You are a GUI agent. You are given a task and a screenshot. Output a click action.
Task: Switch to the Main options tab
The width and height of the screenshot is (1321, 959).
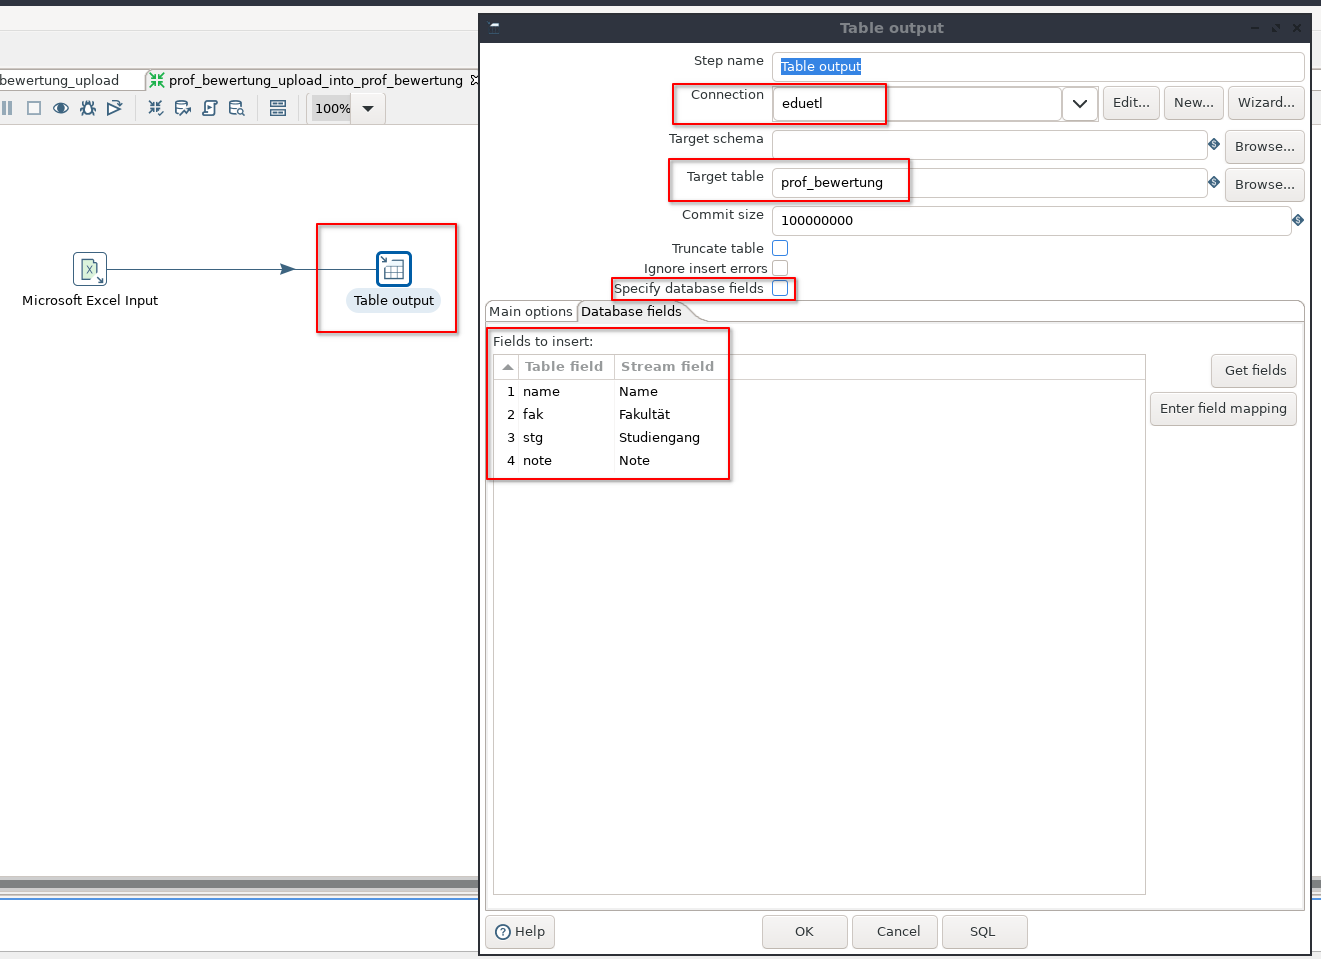531,312
